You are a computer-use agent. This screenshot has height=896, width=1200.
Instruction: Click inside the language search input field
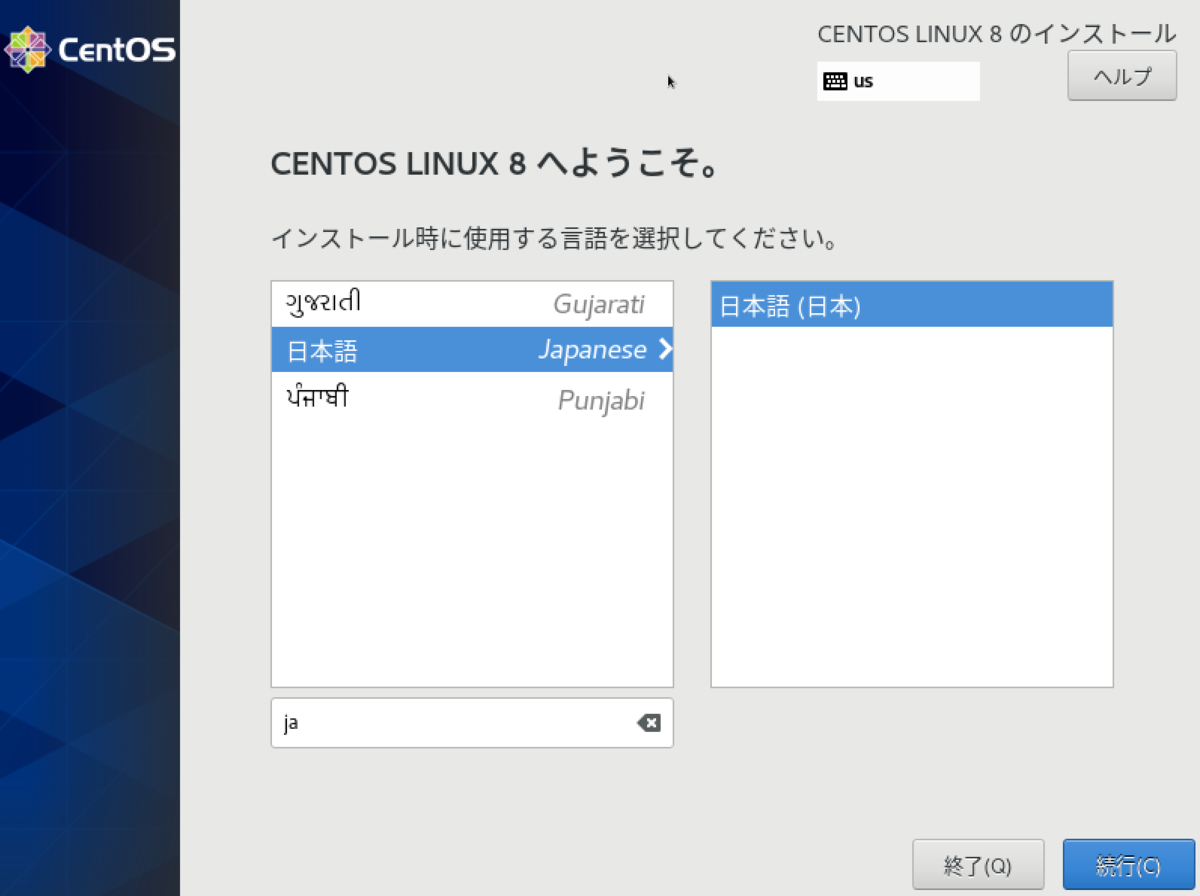coord(450,722)
